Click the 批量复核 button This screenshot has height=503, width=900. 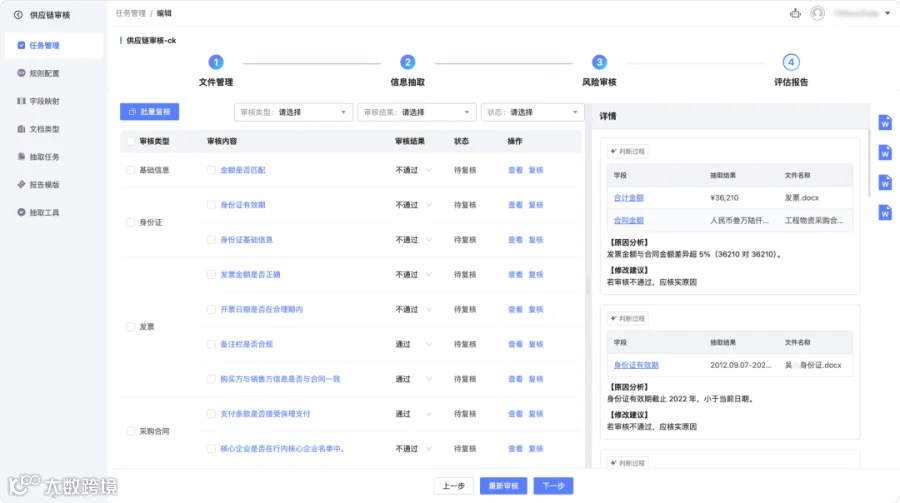149,112
